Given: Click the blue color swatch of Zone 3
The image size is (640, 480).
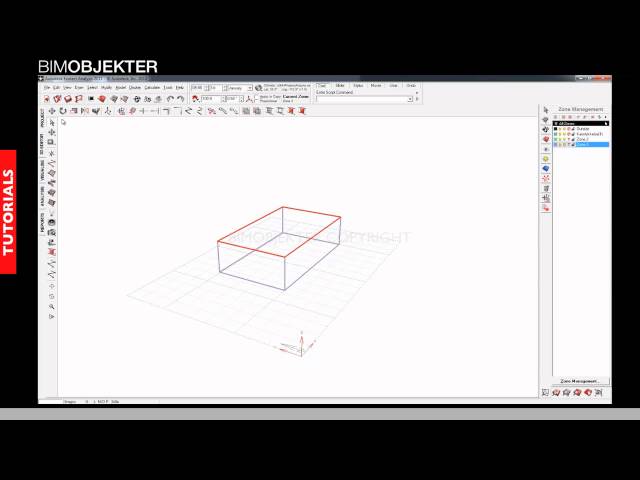Looking at the screenshot, I should pos(556,145).
